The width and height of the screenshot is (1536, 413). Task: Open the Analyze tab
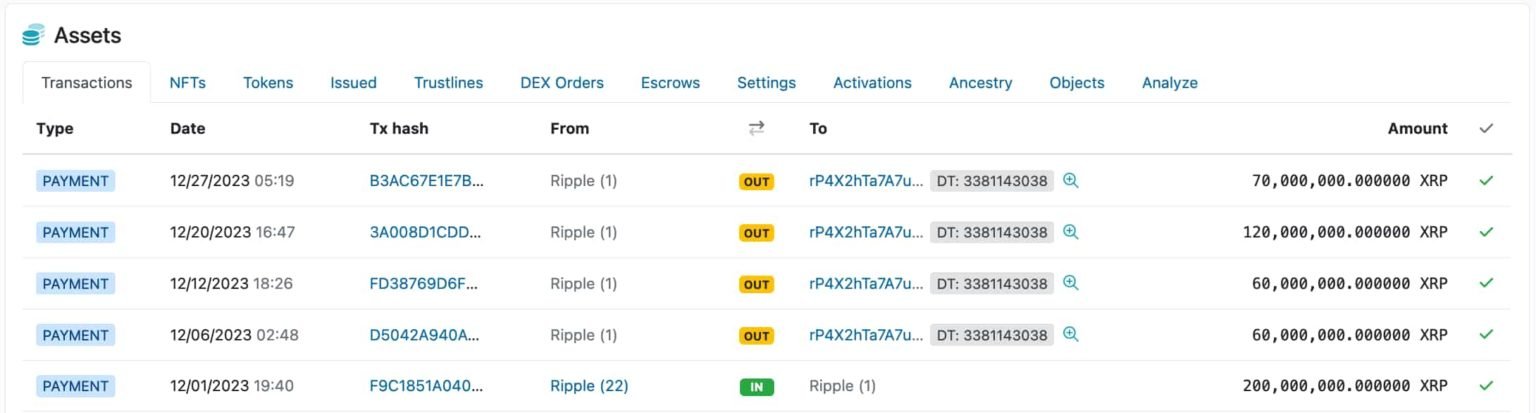(1169, 83)
